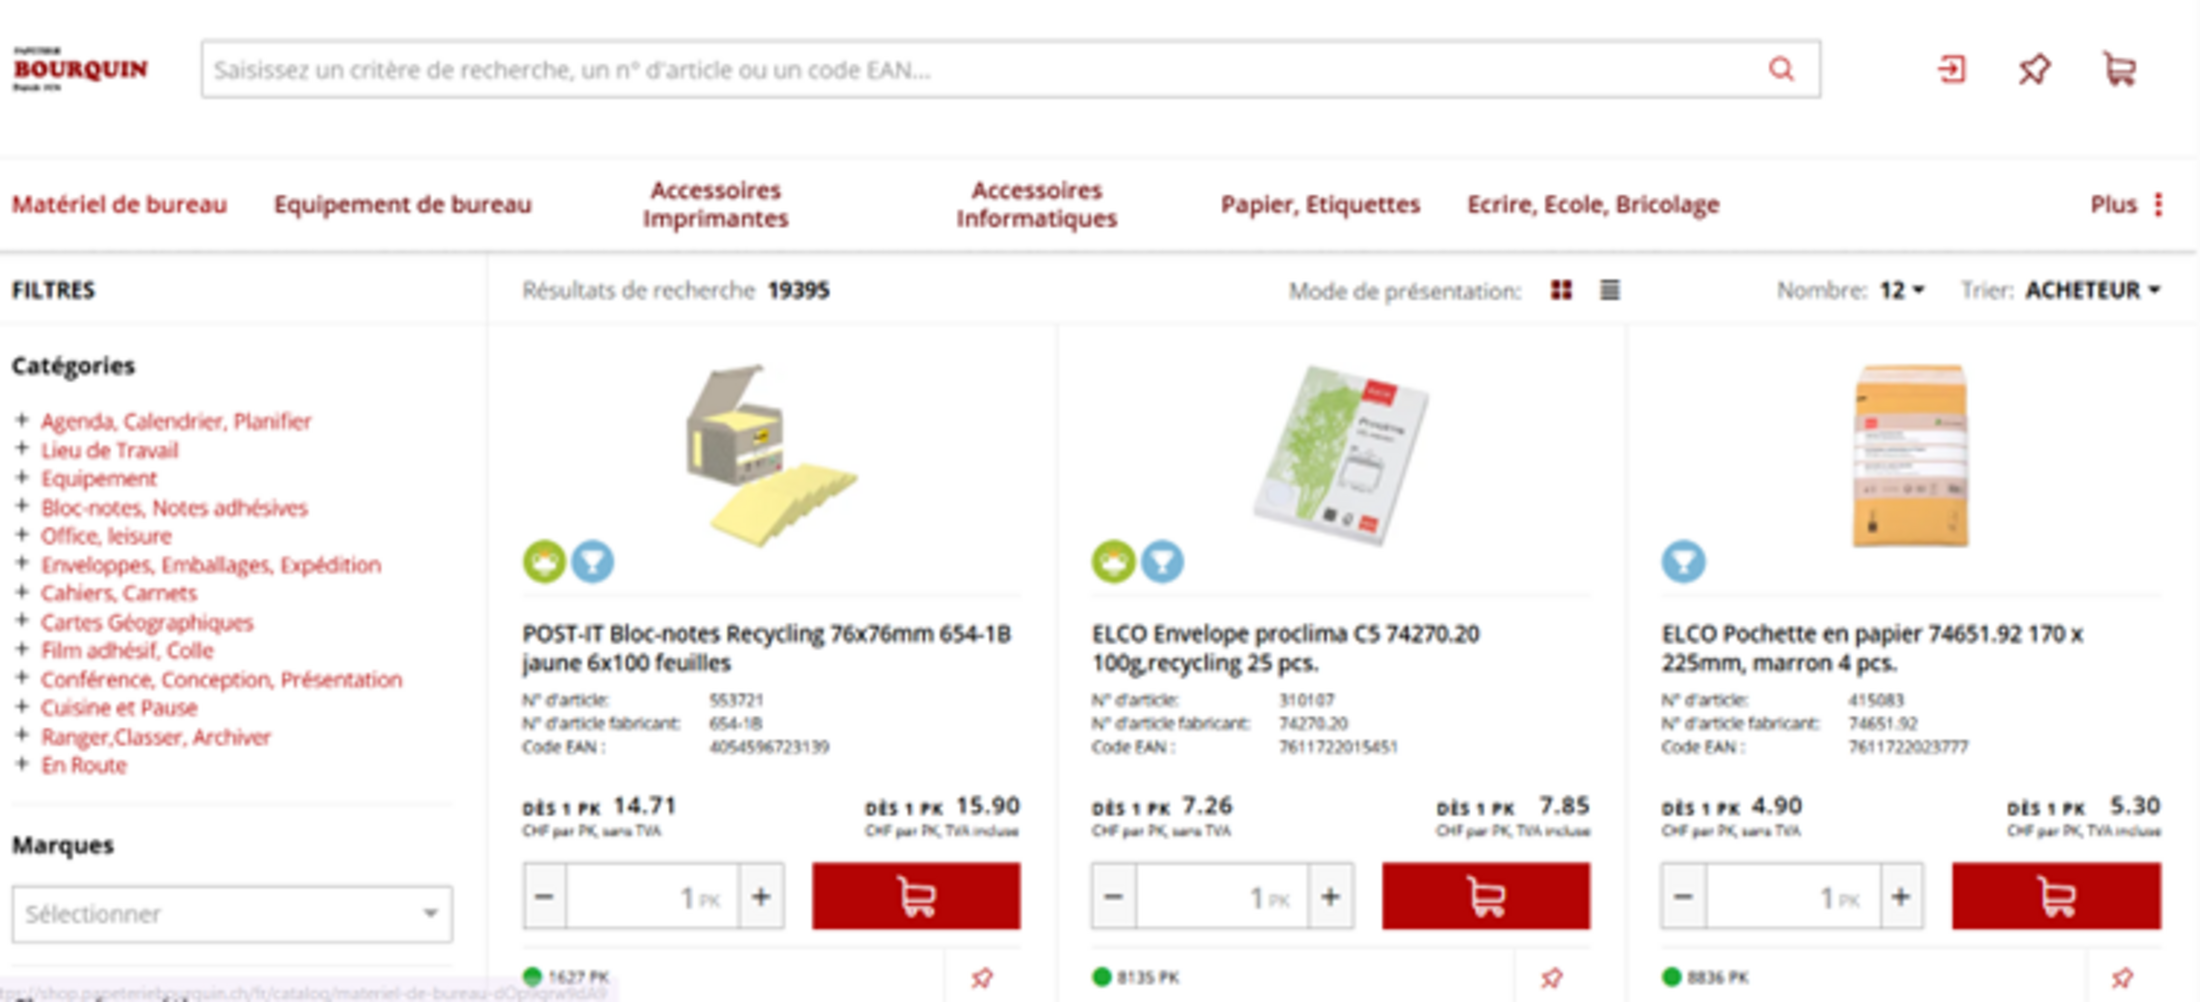Expand Cartes Géographiques category
2200x1002 pixels.
(x=21, y=621)
